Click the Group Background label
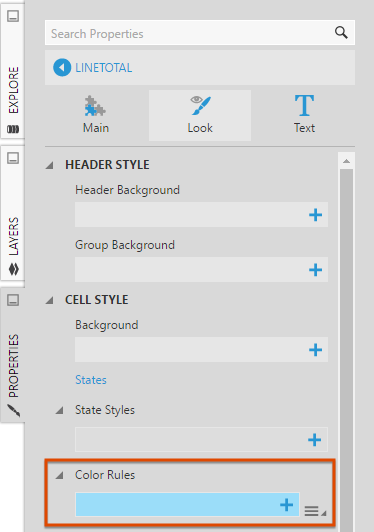Image resolution: width=374 pixels, height=532 pixels. click(x=125, y=245)
